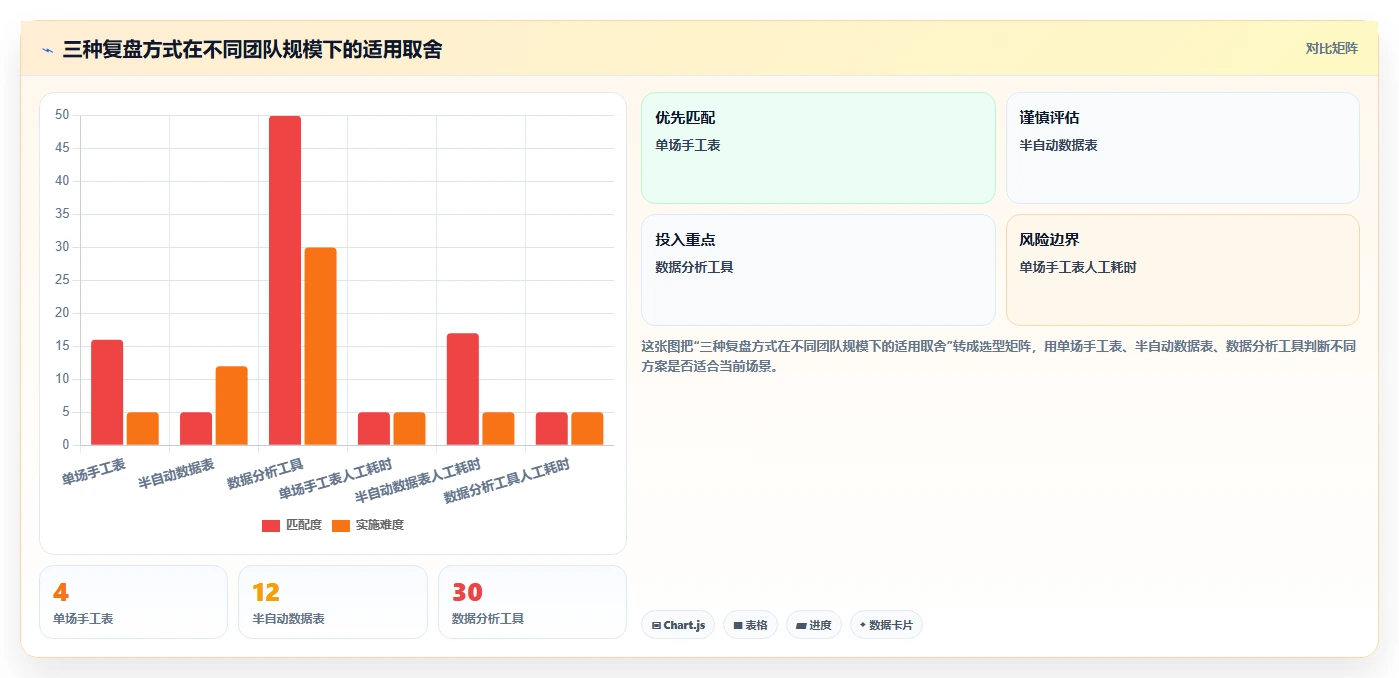Click the icon in the 表格 chip
The height and width of the screenshot is (678, 1399).
[738, 625]
